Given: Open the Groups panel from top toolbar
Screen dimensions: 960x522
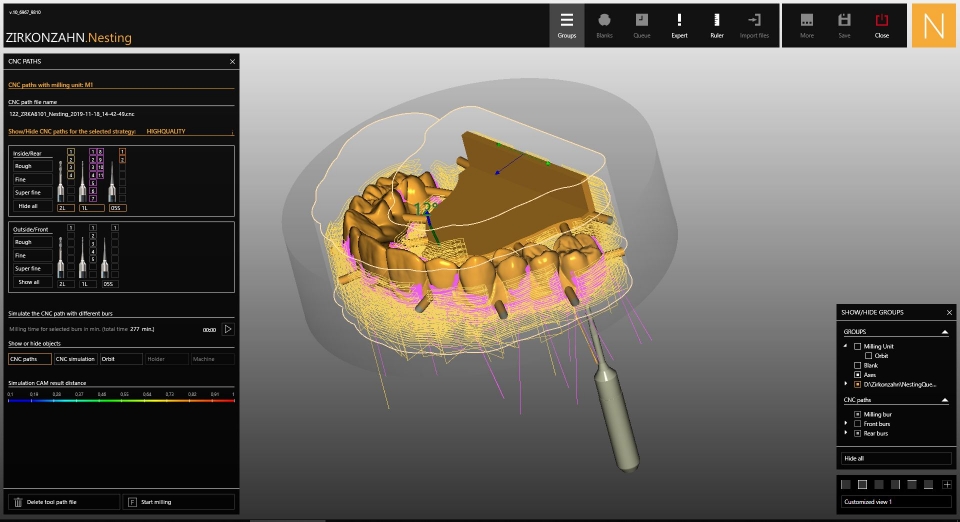Looking at the screenshot, I should pyautogui.click(x=566, y=26).
